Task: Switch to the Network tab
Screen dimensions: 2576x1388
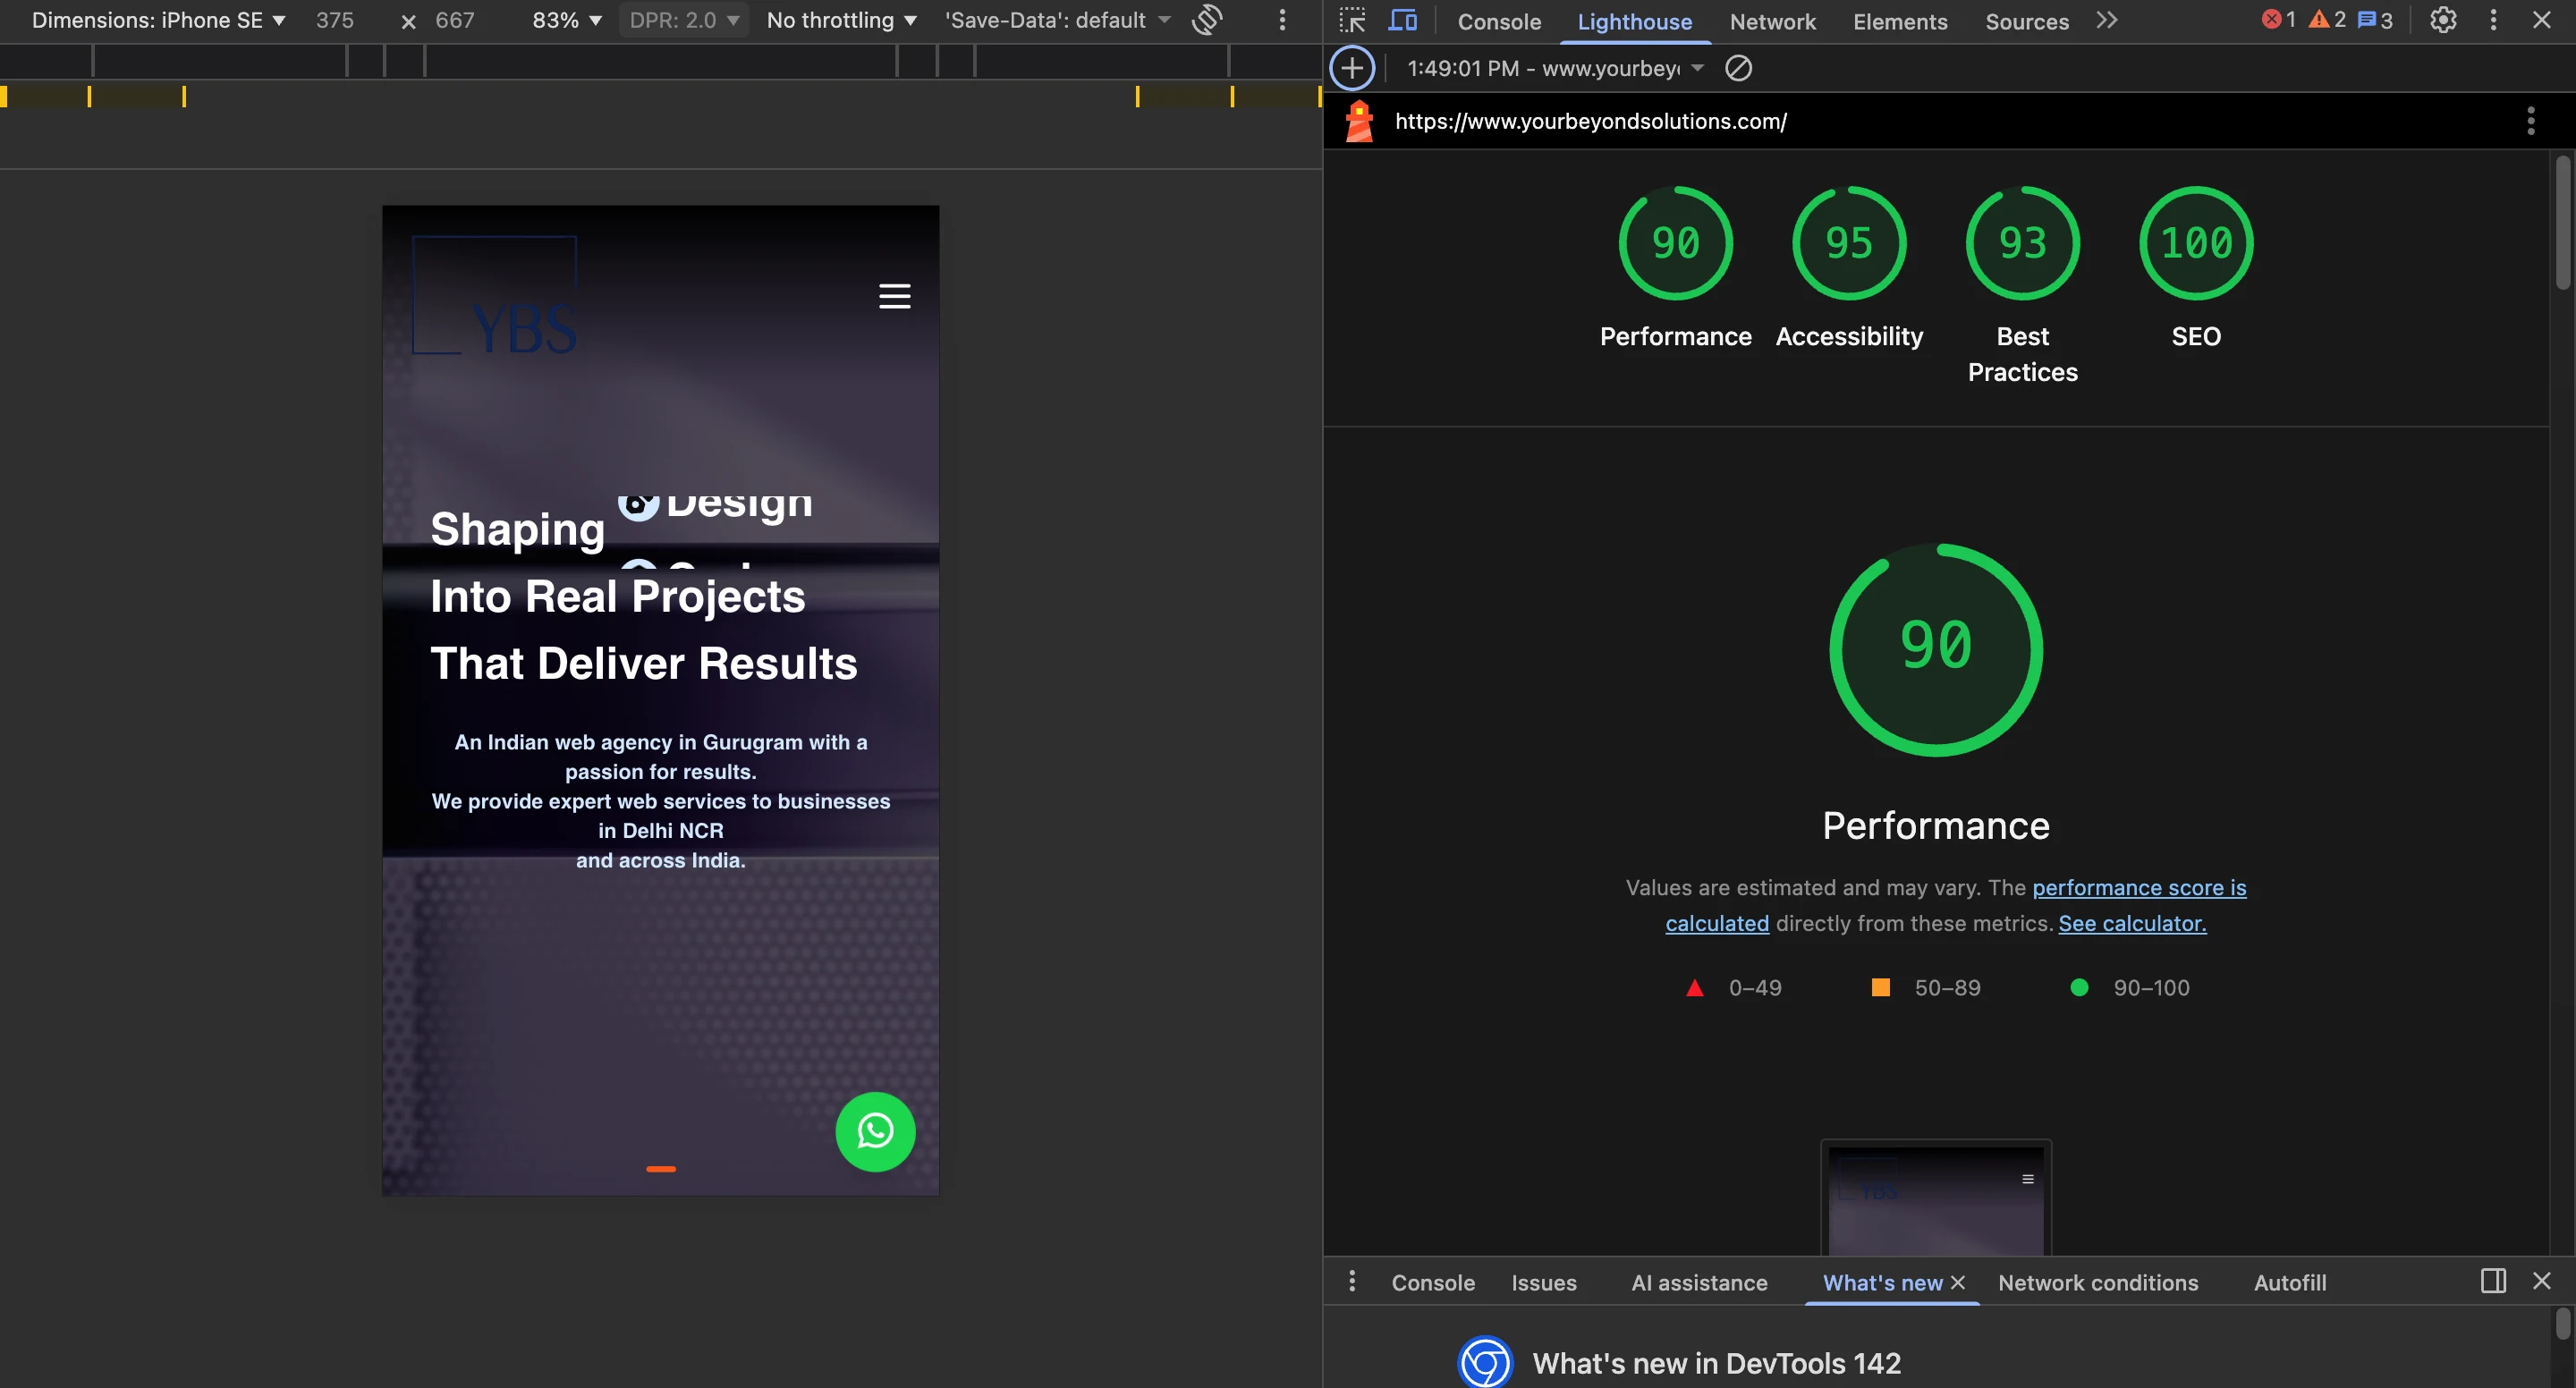Action: click(x=1772, y=21)
